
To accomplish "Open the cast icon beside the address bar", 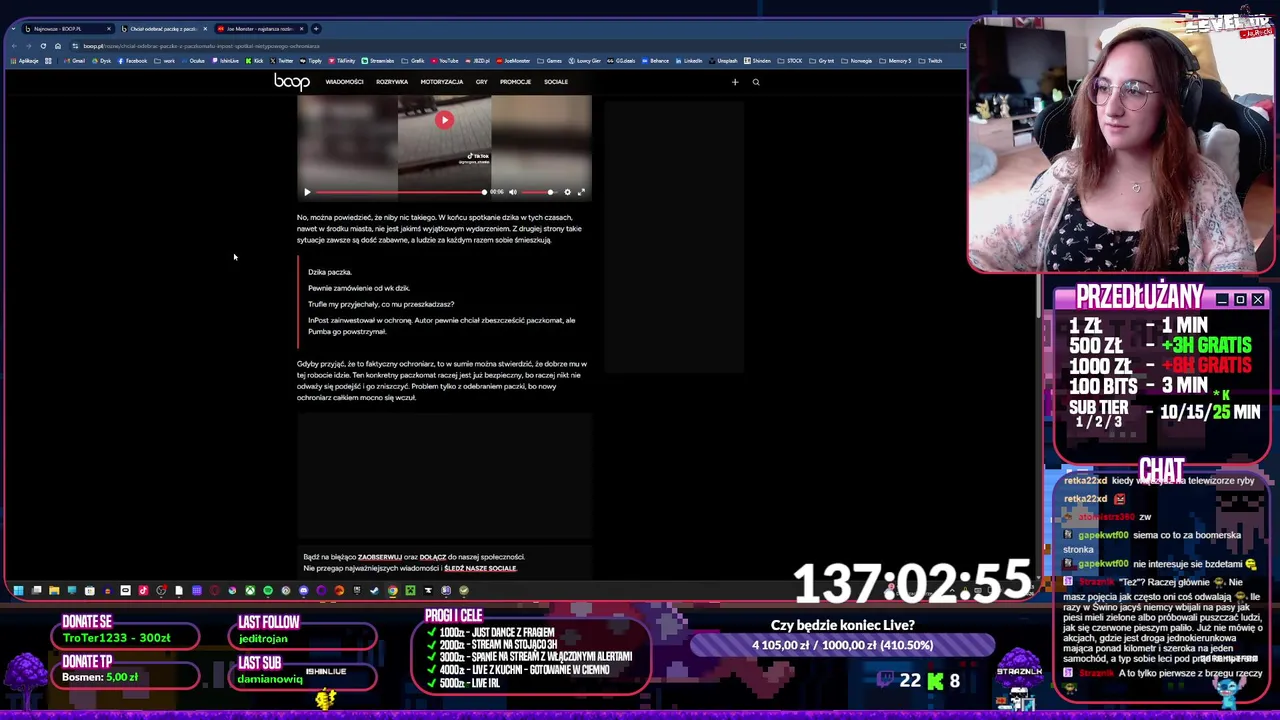I will click(963, 46).
